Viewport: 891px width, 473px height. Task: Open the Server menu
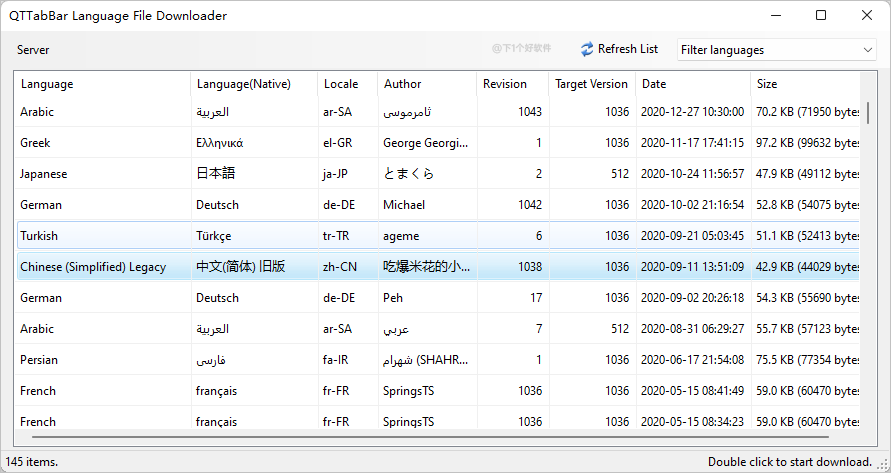tap(33, 50)
